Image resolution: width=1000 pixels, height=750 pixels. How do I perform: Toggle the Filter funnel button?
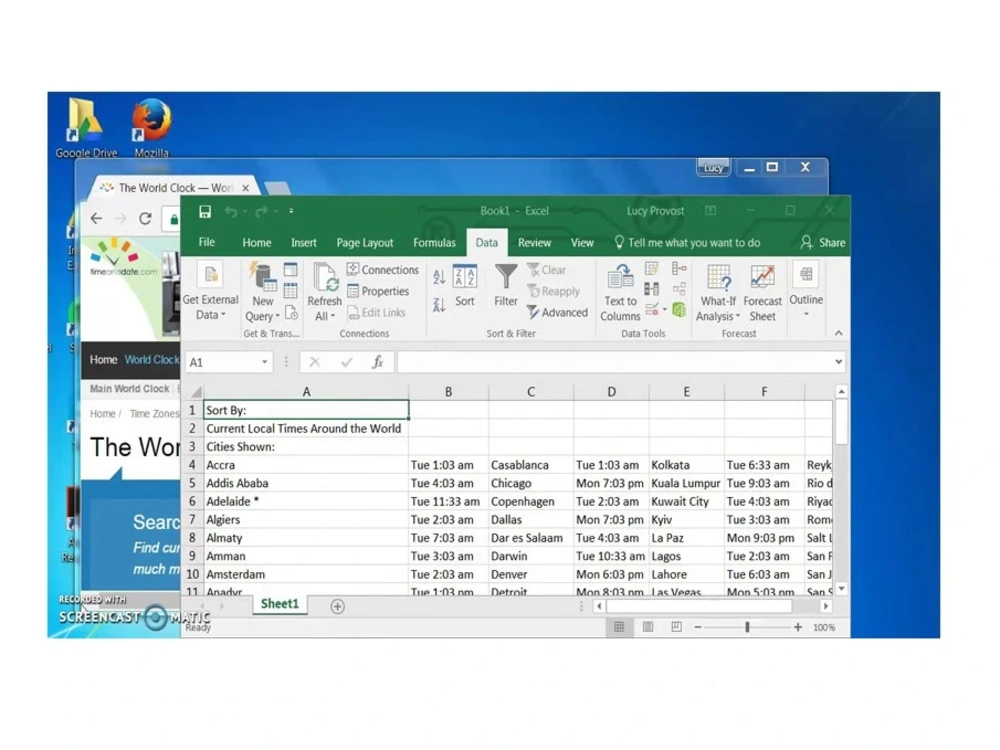(x=506, y=286)
